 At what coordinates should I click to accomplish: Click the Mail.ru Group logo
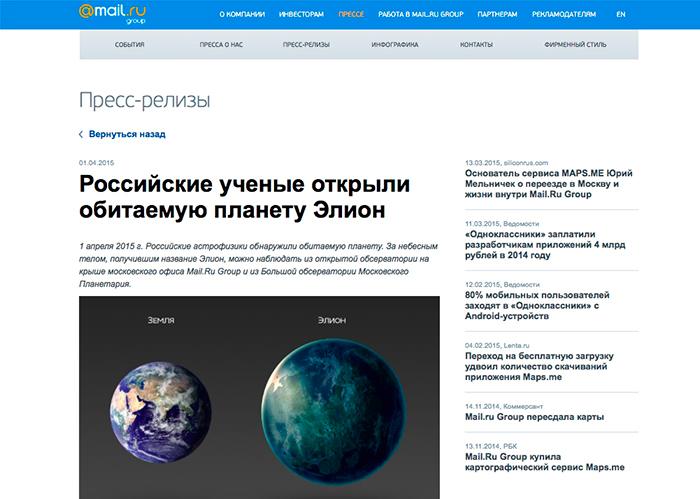(x=115, y=13)
